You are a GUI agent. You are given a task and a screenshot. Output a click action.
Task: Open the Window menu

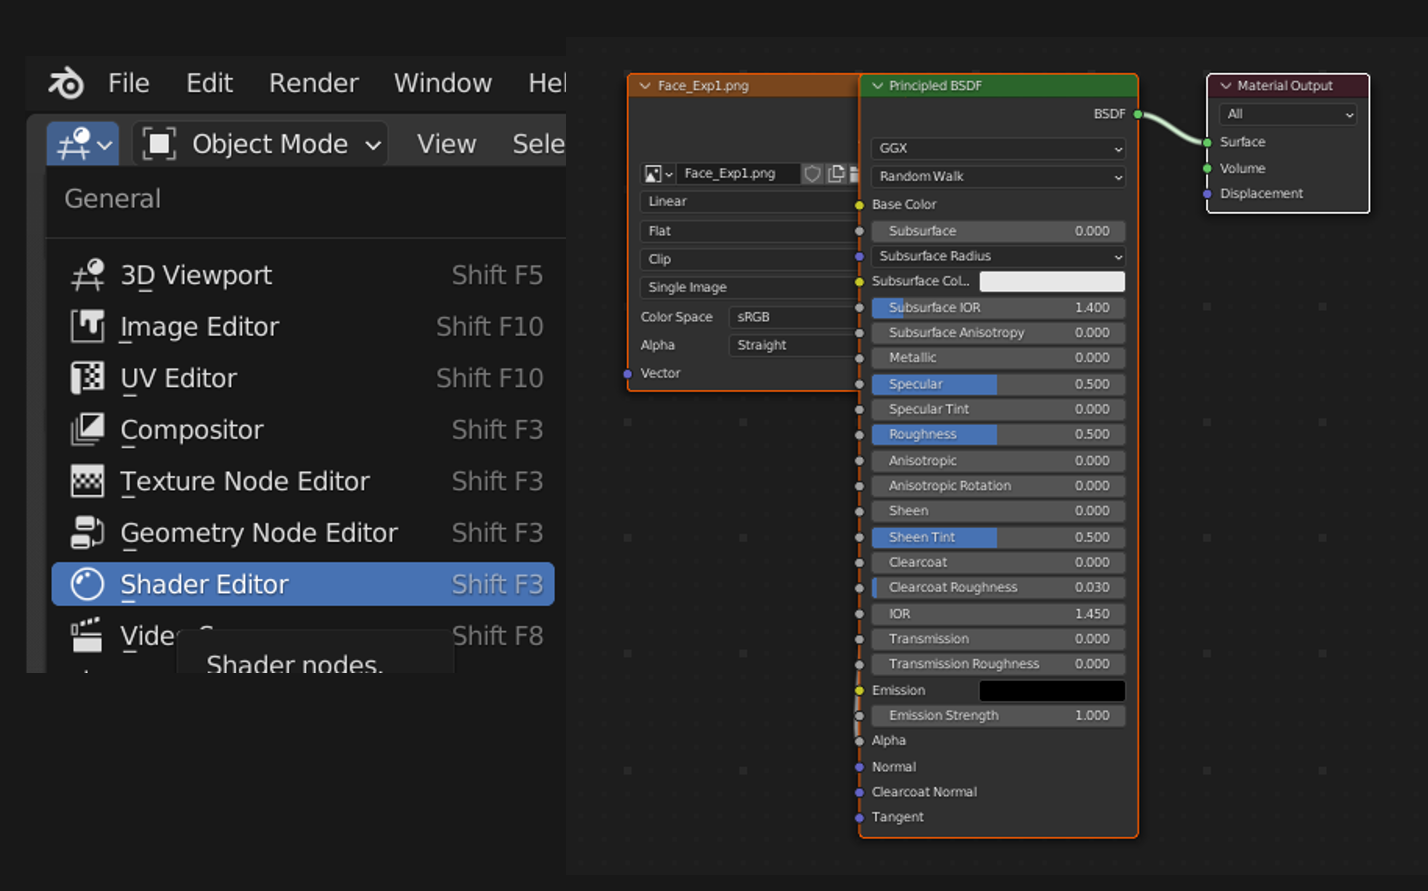pos(443,83)
